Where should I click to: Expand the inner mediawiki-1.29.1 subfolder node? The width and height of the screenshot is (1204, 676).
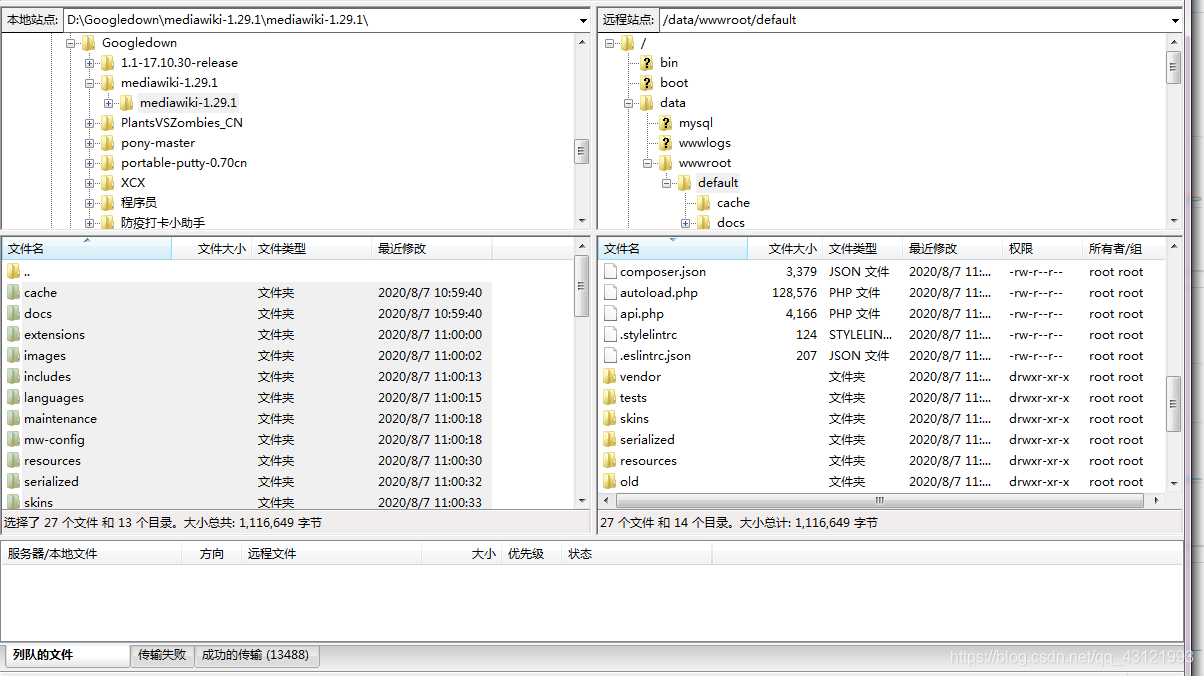(x=108, y=103)
